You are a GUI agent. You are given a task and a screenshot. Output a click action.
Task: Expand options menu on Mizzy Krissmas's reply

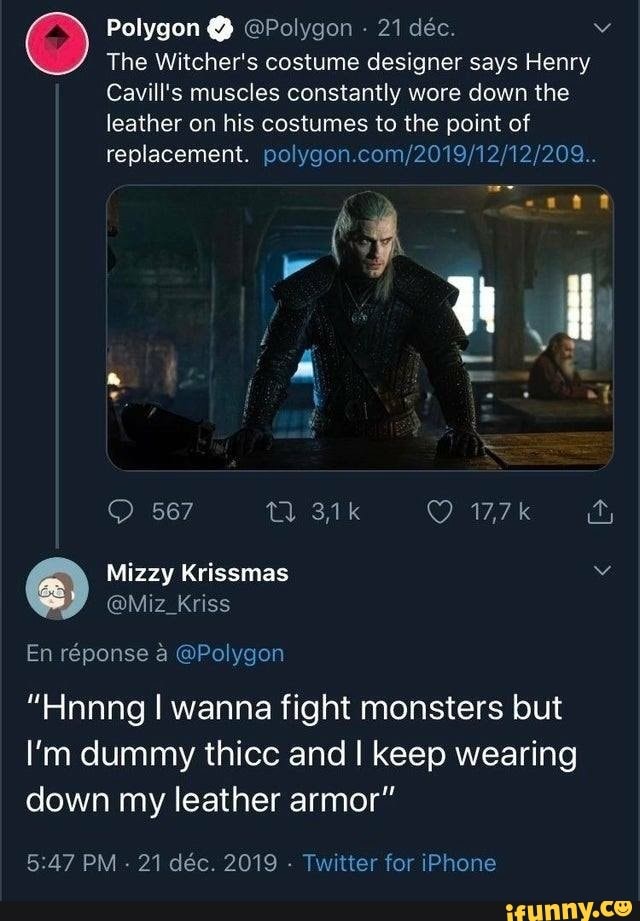[x=600, y=568]
